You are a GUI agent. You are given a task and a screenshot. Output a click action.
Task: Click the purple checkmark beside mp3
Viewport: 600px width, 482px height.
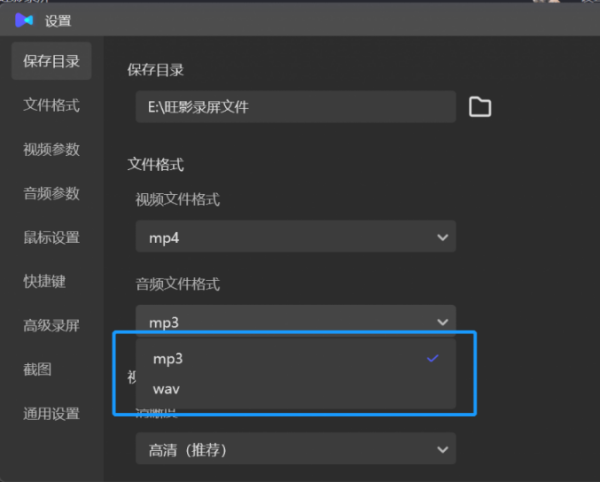click(x=432, y=358)
